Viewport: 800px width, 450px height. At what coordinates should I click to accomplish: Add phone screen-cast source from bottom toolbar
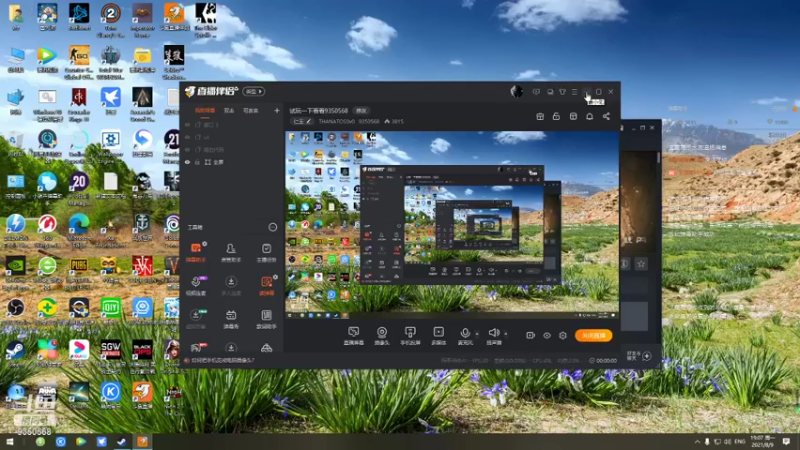coord(410,336)
